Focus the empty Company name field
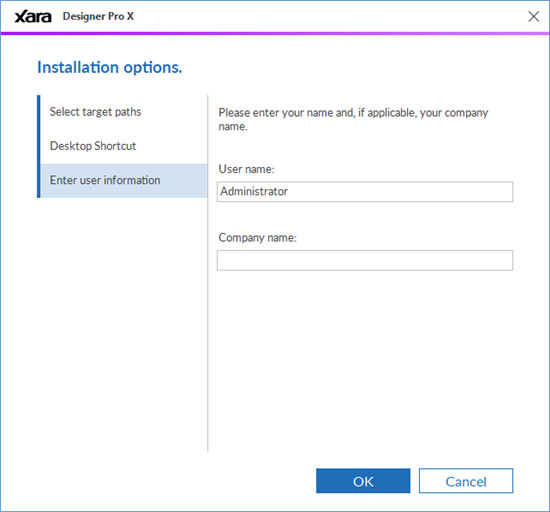550x512 pixels. (x=365, y=260)
